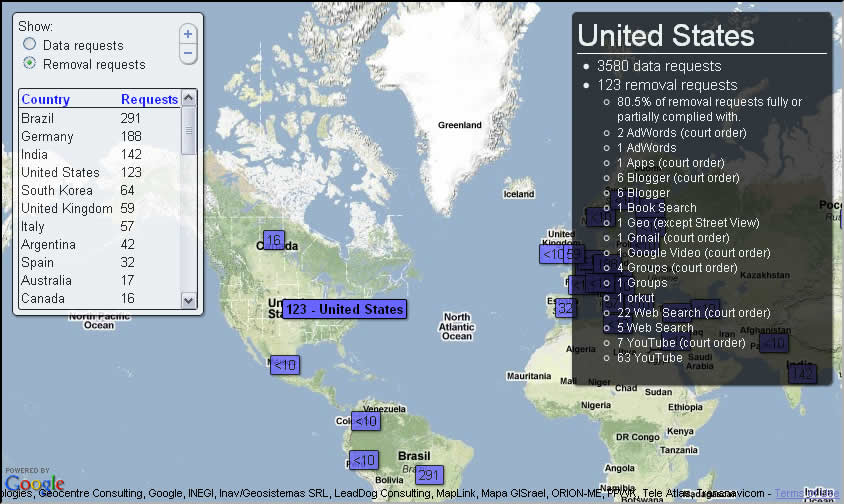Click the 291 marker on Brazil
Viewport: 844px width, 504px height.
[x=429, y=475]
